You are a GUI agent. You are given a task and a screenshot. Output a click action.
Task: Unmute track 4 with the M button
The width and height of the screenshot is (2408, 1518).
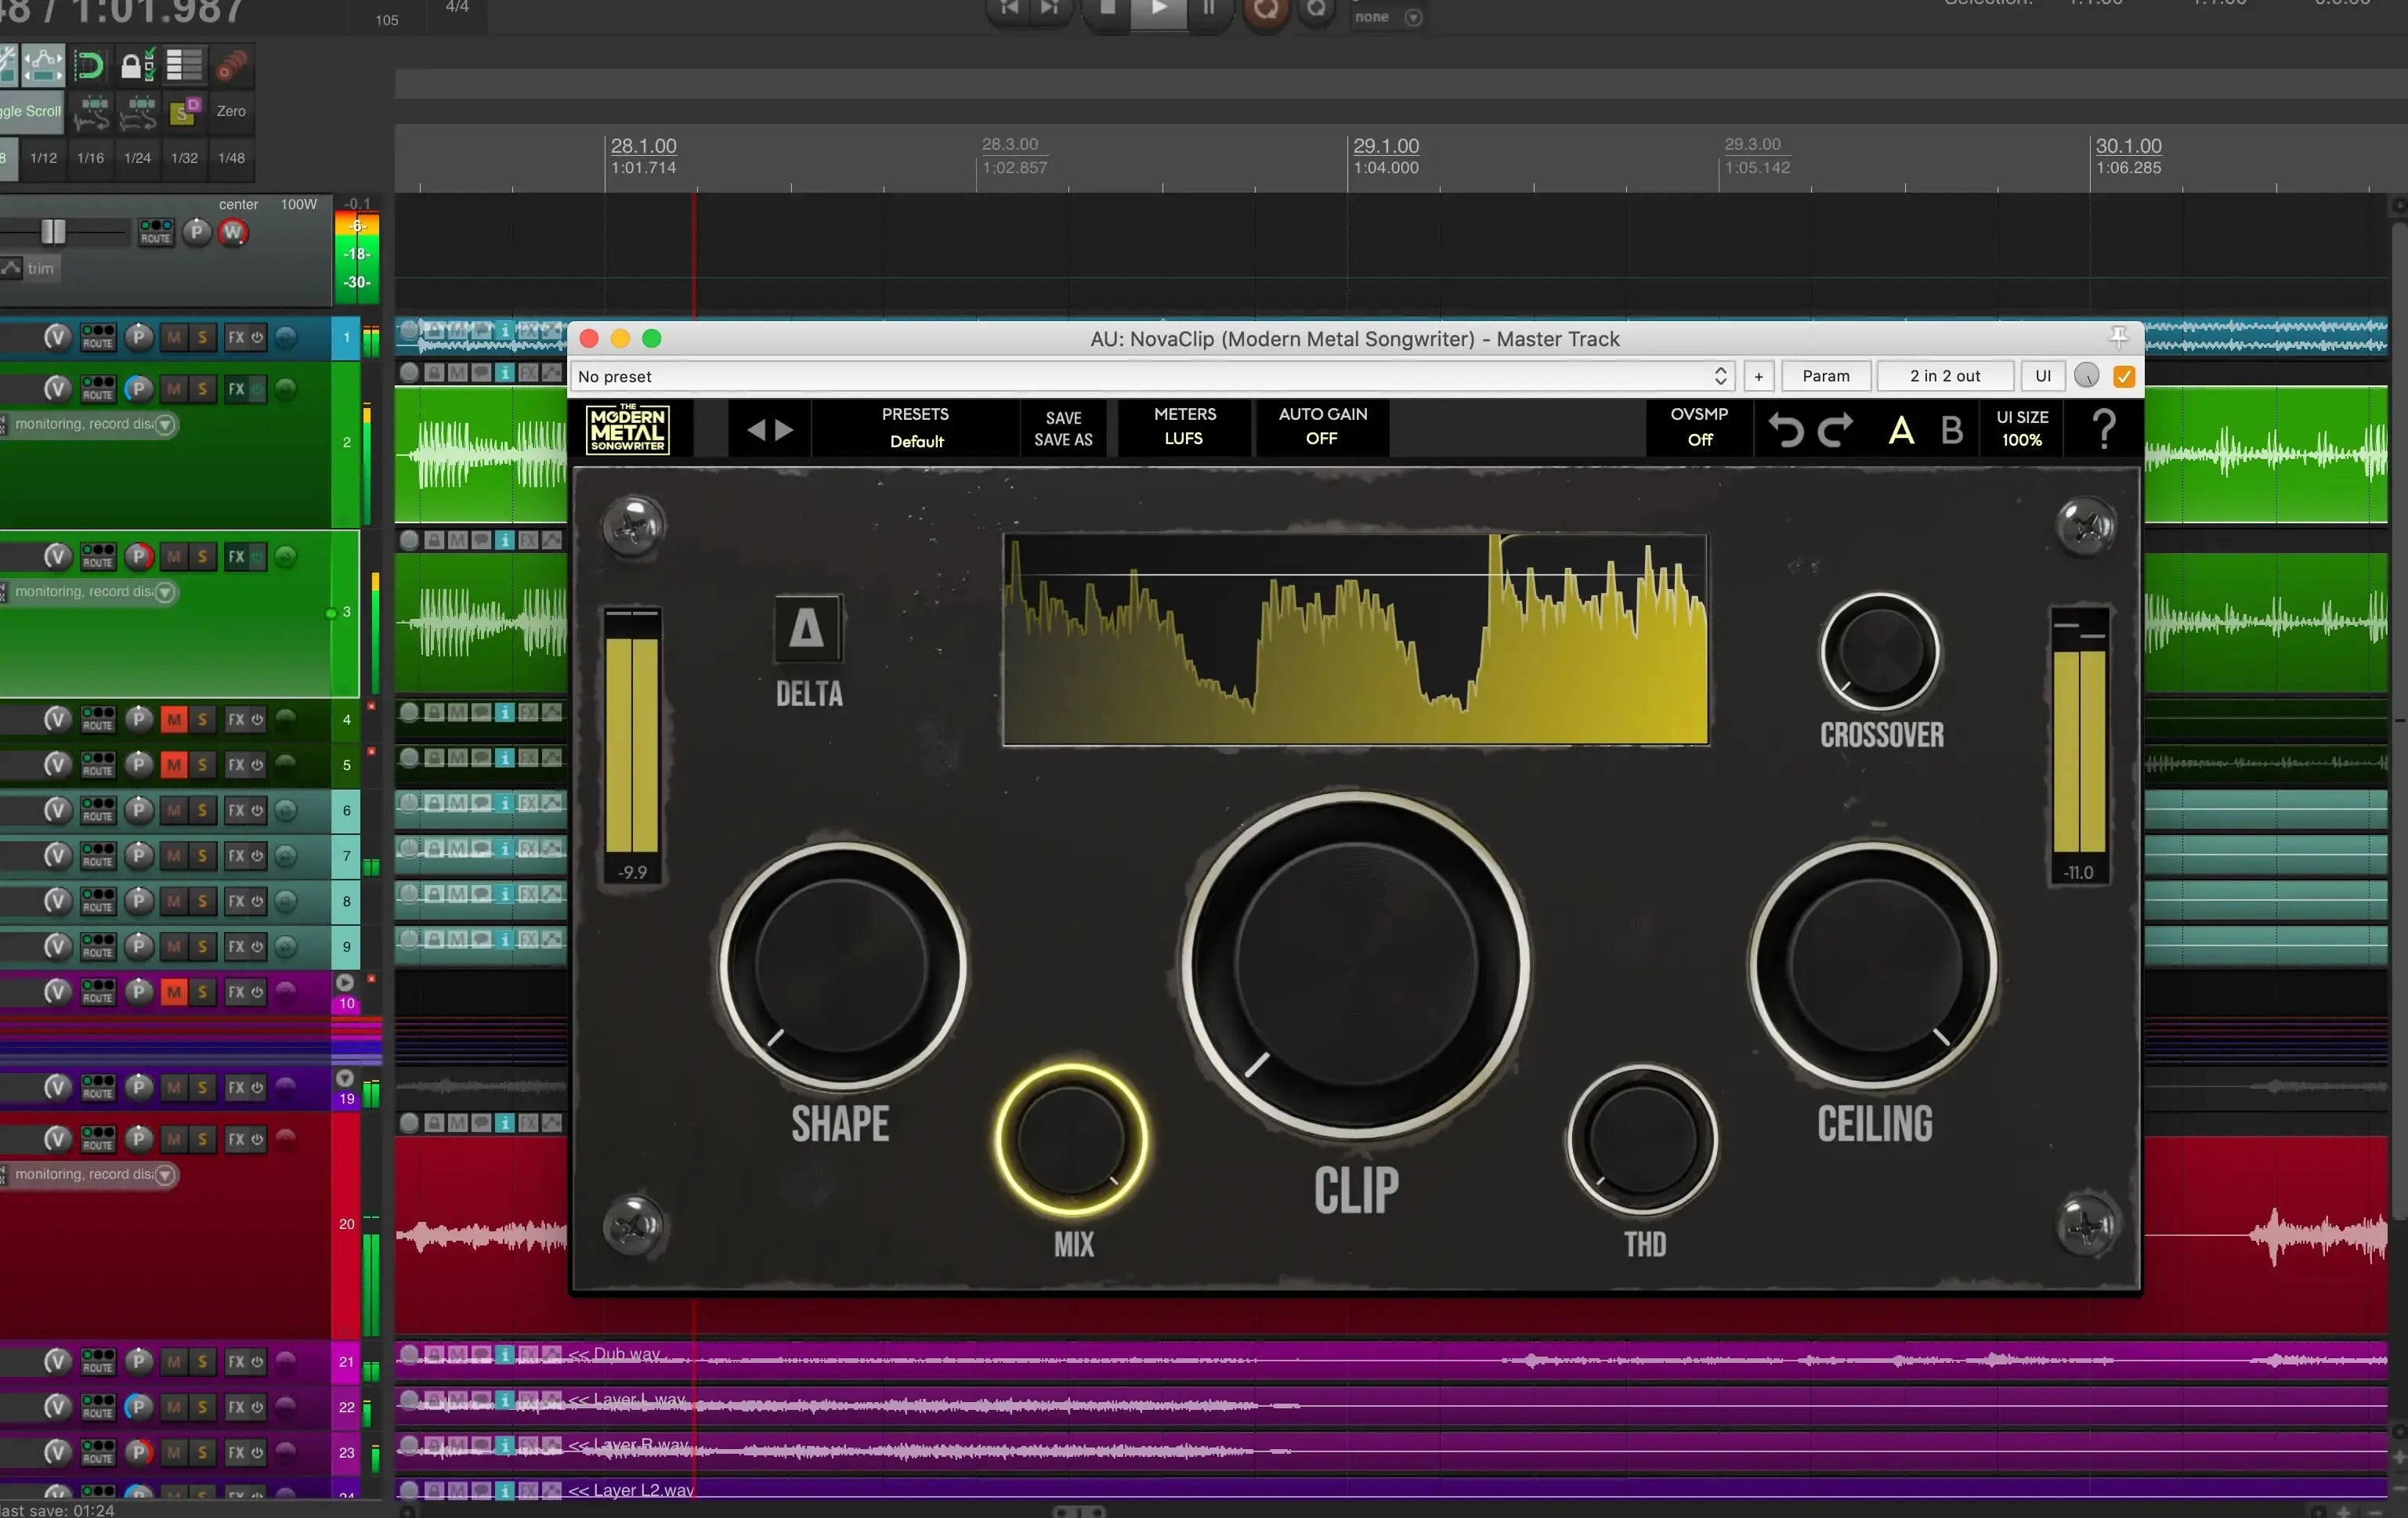click(x=174, y=719)
